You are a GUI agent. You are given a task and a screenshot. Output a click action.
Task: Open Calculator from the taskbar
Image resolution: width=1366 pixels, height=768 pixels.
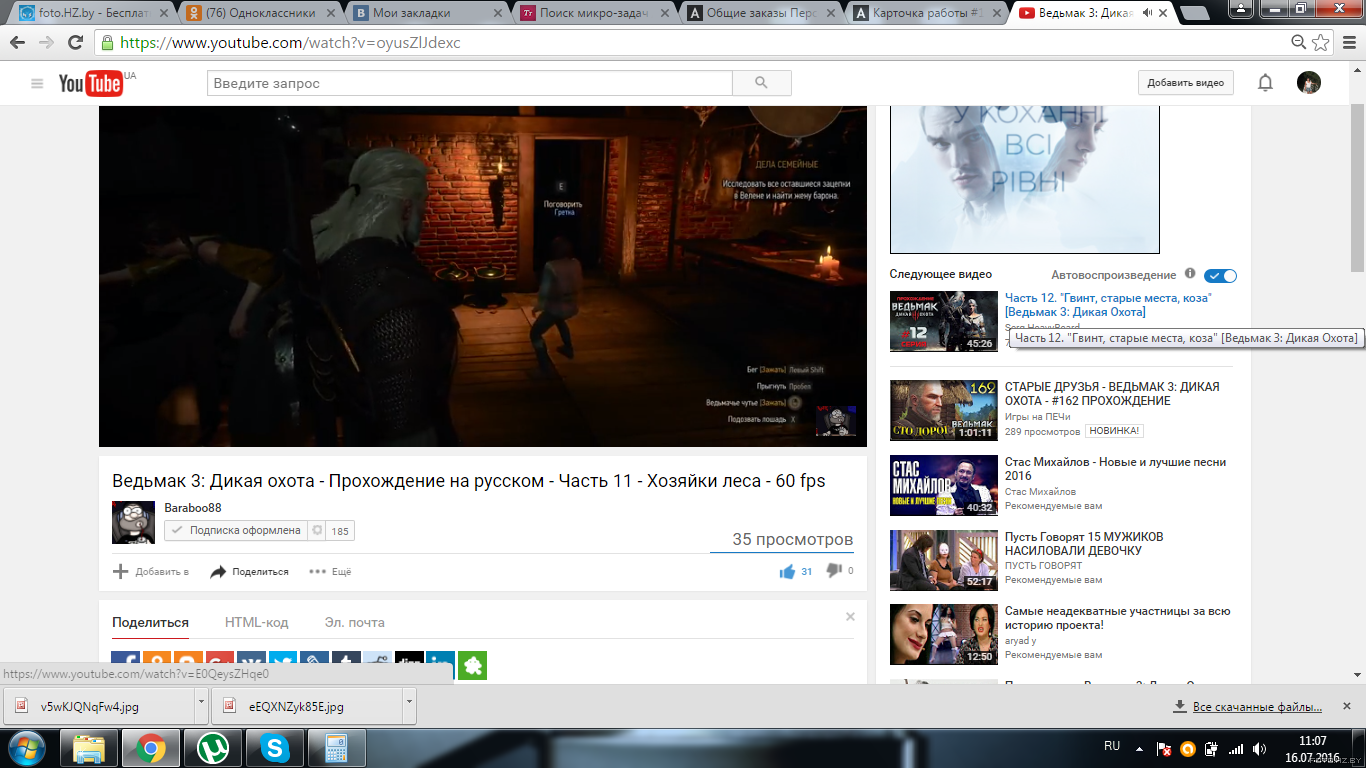(x=336, y=748)
